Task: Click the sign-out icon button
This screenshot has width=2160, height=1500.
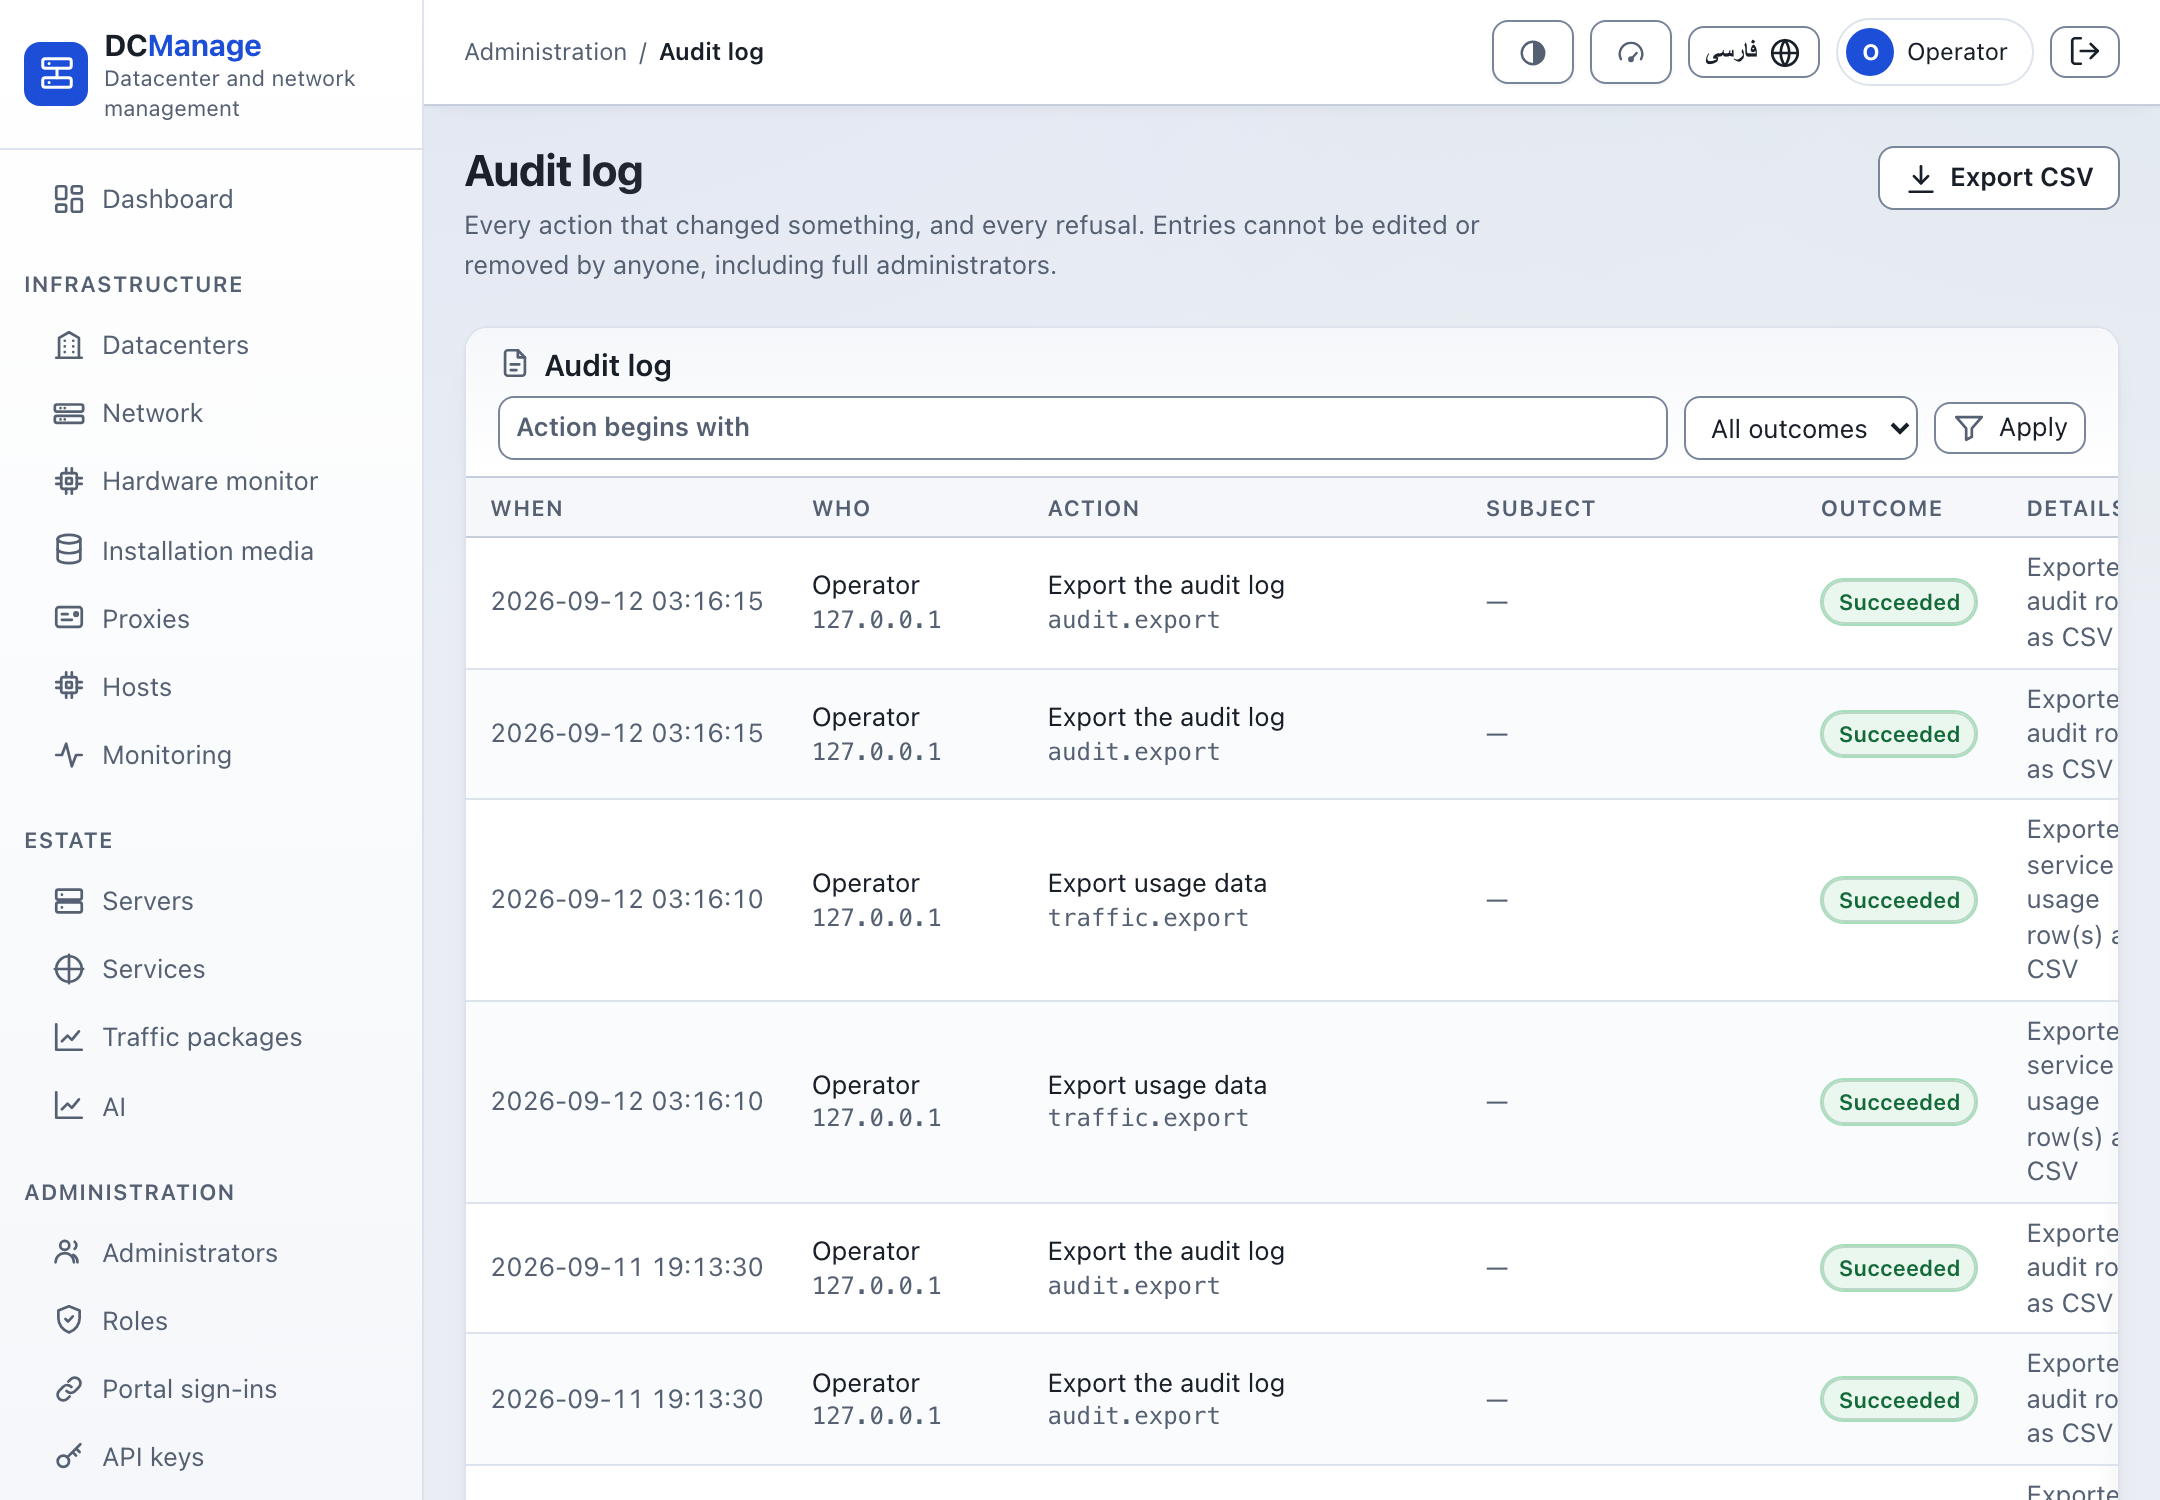Action: tap(2084, 52)
